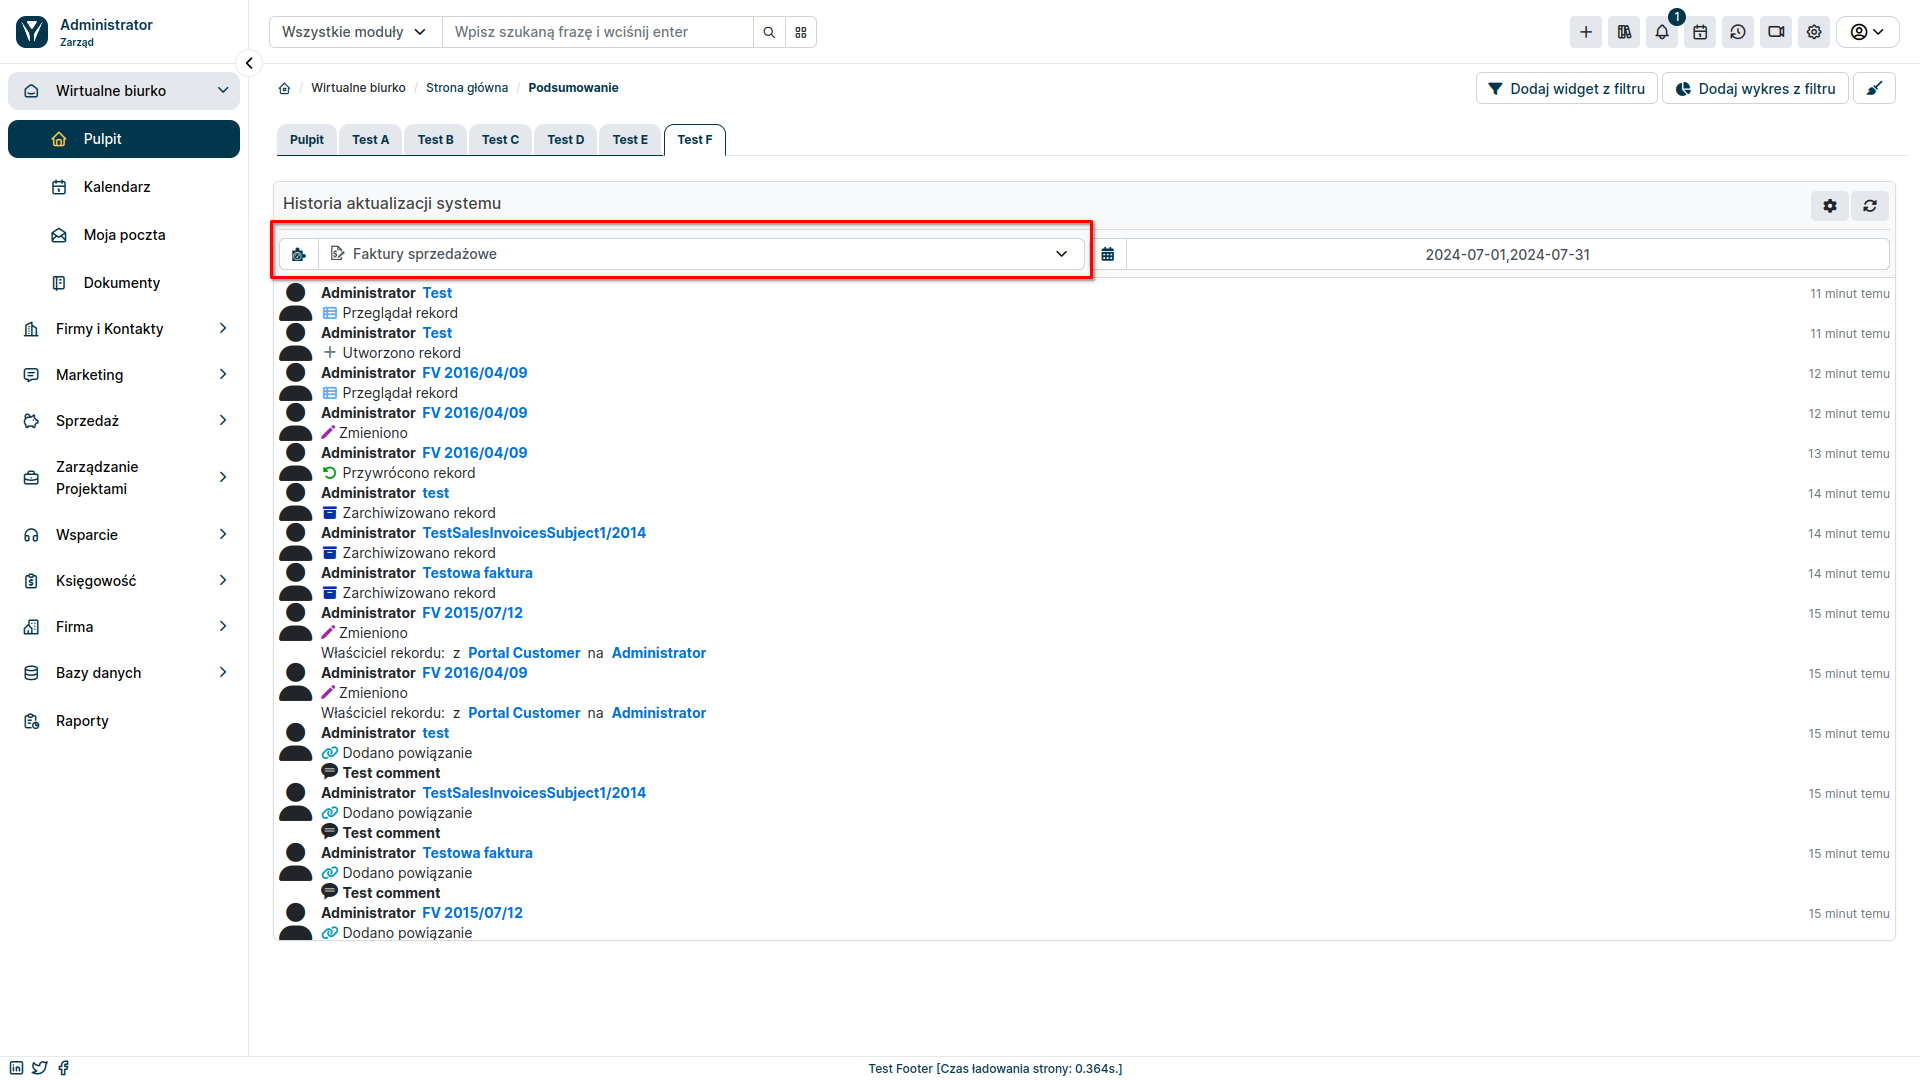Collapse the sidebar with the arrow button
This screenshot has width=1920, height=1080.
click(249, 63)
